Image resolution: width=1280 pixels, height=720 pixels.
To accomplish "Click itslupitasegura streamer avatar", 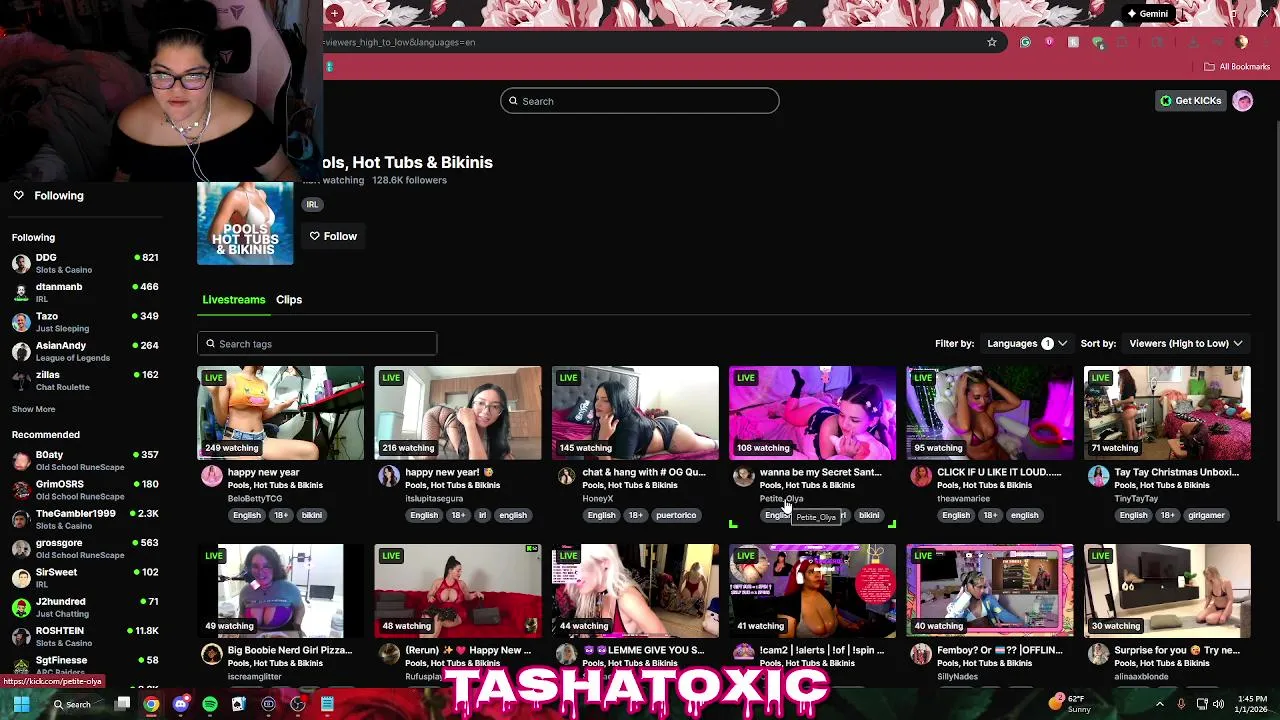I will click(388, 476).
